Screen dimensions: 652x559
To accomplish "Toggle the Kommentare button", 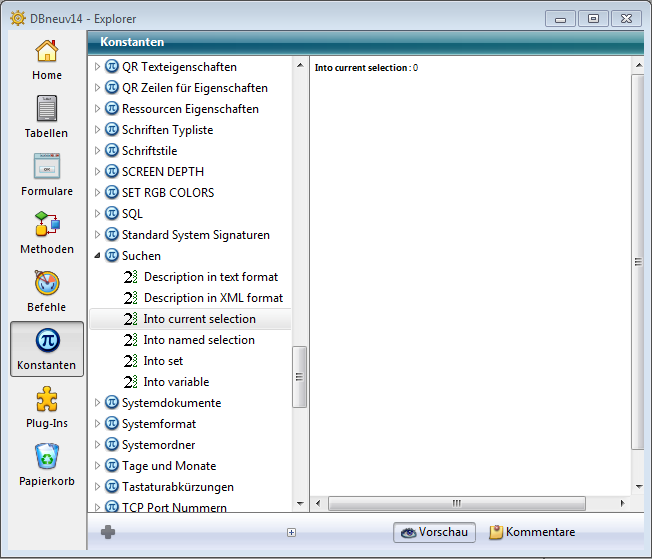I will pos(531,532).
